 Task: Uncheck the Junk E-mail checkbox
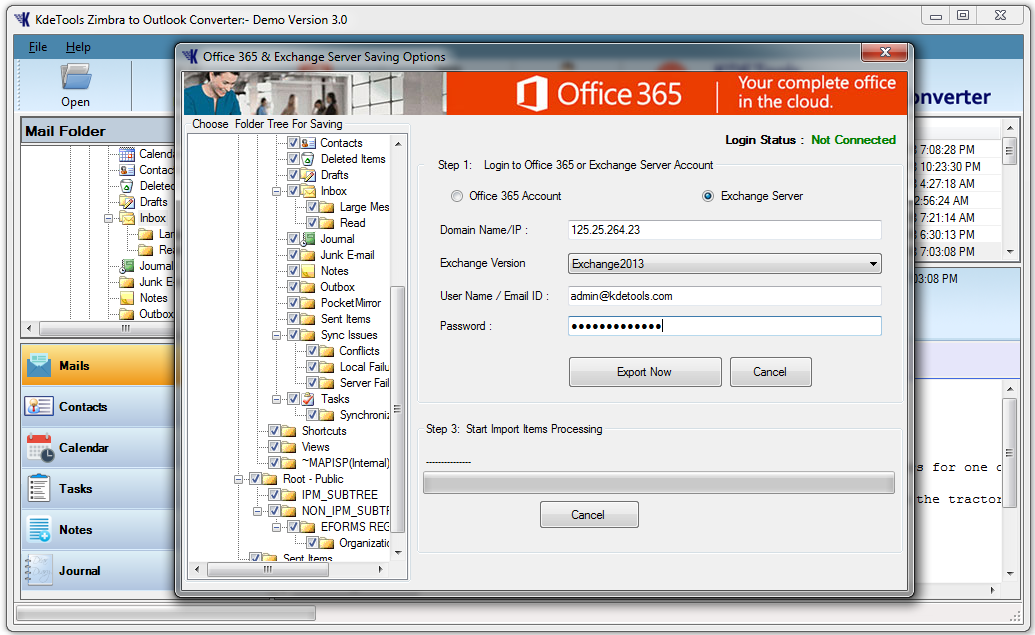294,255
